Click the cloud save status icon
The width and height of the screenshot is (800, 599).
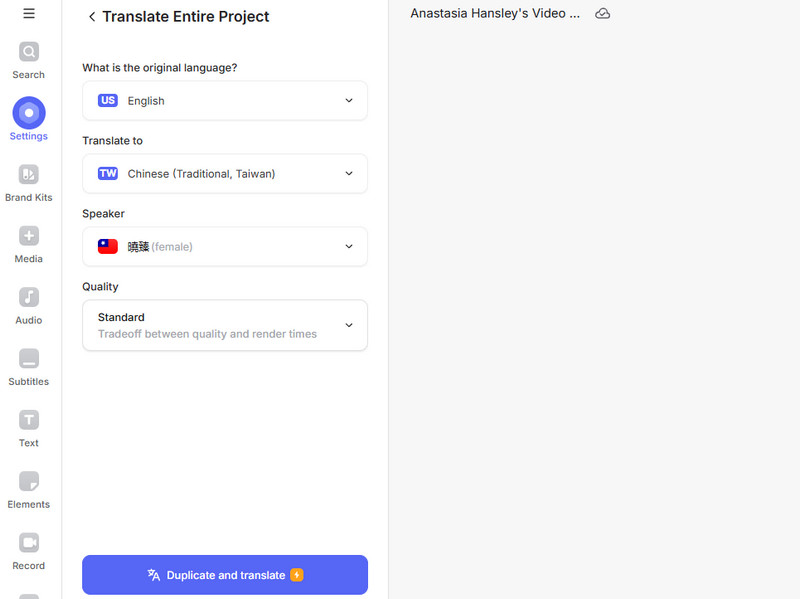point(602,14)
